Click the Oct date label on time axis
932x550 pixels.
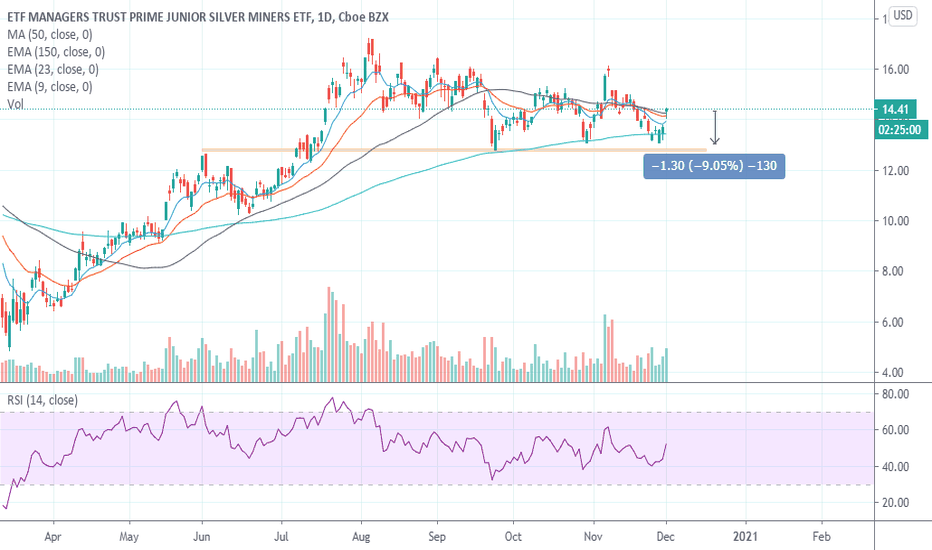point(513,536)
